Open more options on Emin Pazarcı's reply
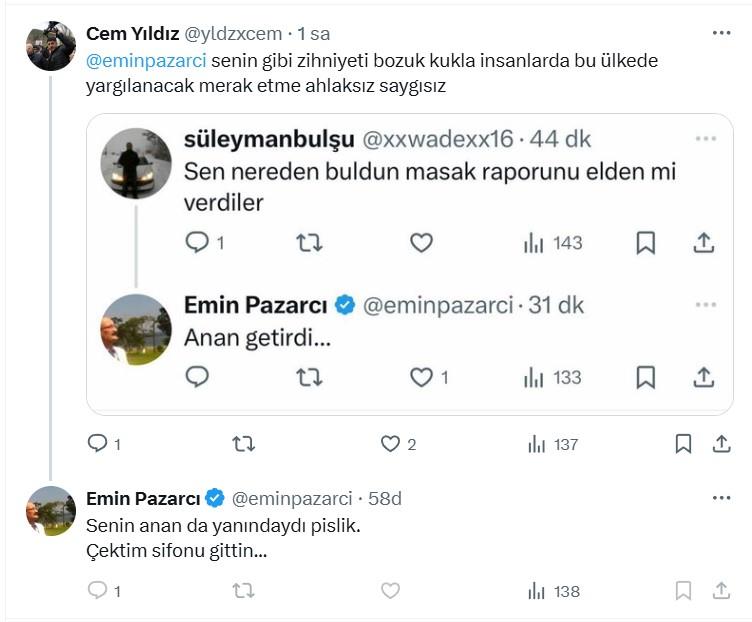 point(721,498)
